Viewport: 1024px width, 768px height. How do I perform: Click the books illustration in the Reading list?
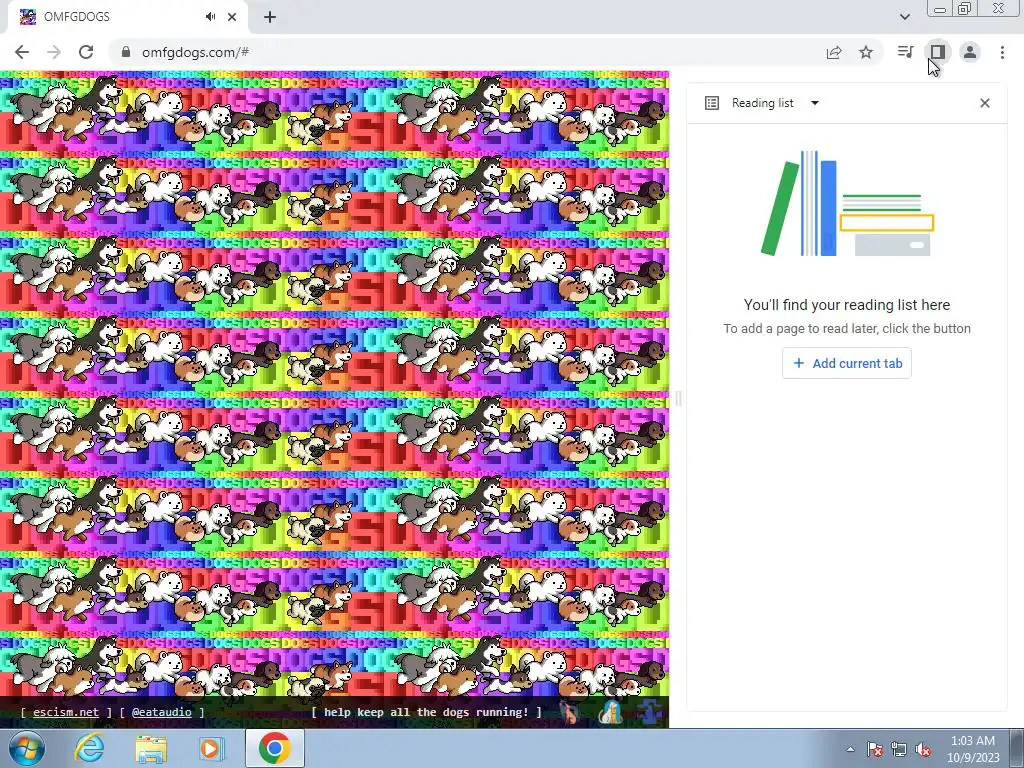click(847, 203)
